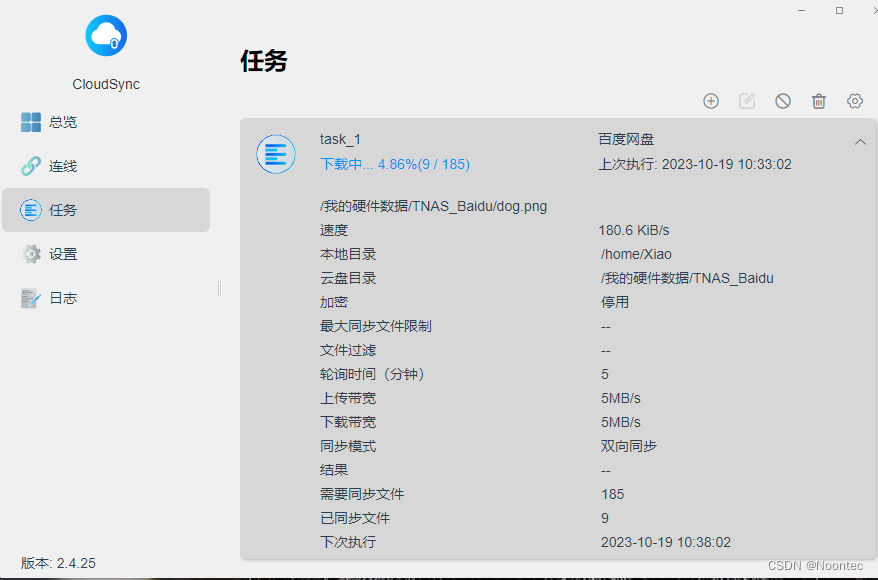Click the /home/Xiao local directory value
The image size is (878, 580).
coord(636,254)
